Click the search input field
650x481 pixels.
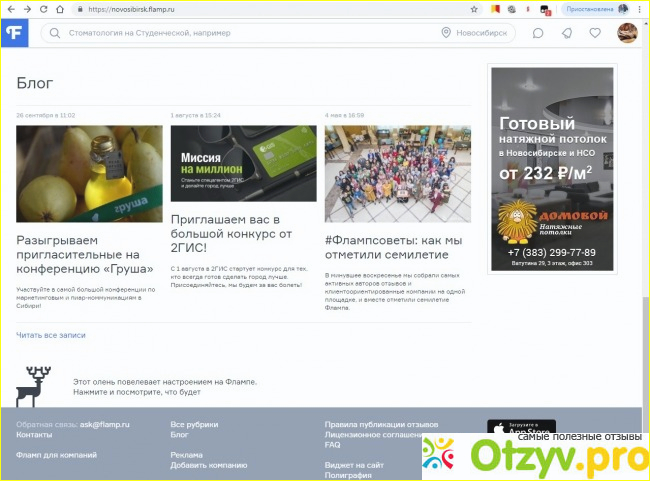(x=240, y=33)
